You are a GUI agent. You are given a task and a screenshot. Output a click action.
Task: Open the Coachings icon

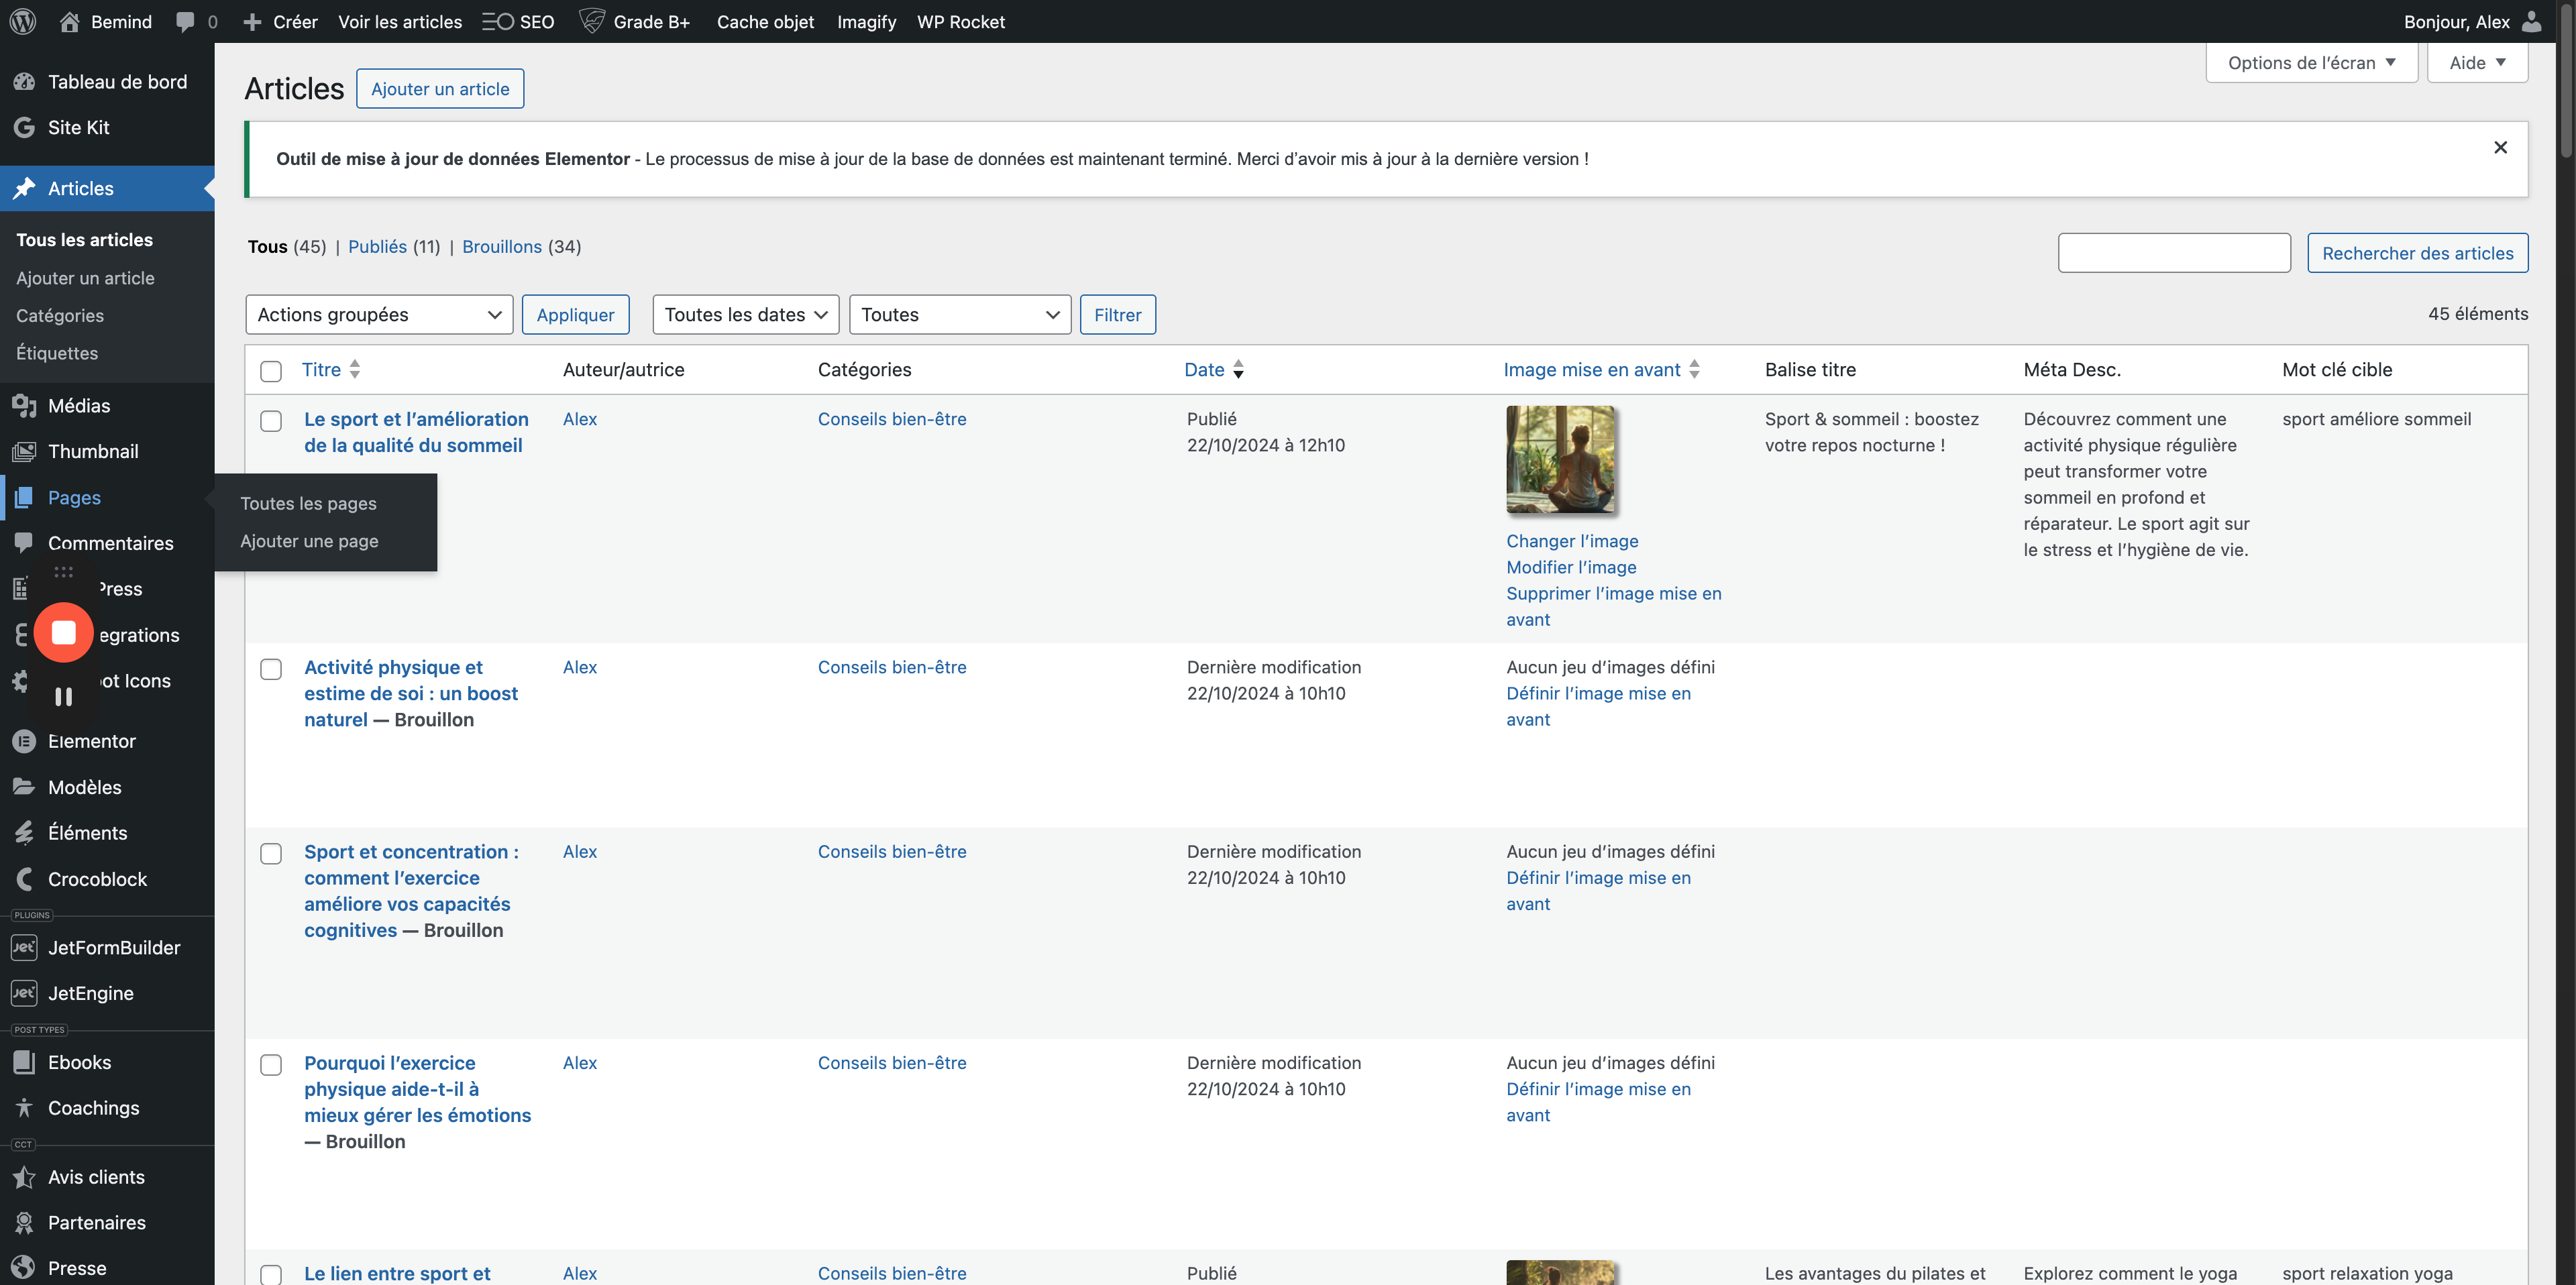pos(24,1108)
